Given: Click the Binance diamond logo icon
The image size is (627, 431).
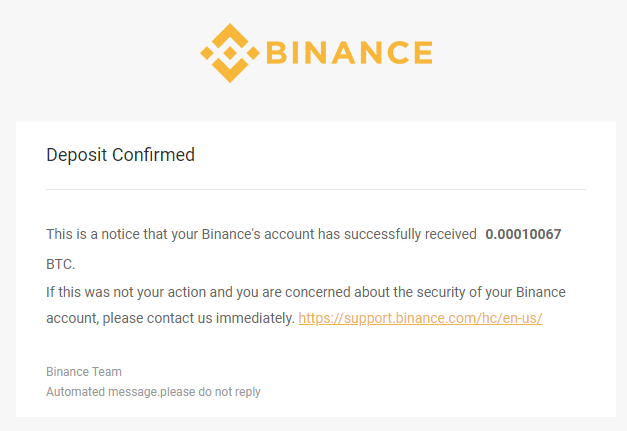Looking at the screenshot, I should tap(230, 53).
